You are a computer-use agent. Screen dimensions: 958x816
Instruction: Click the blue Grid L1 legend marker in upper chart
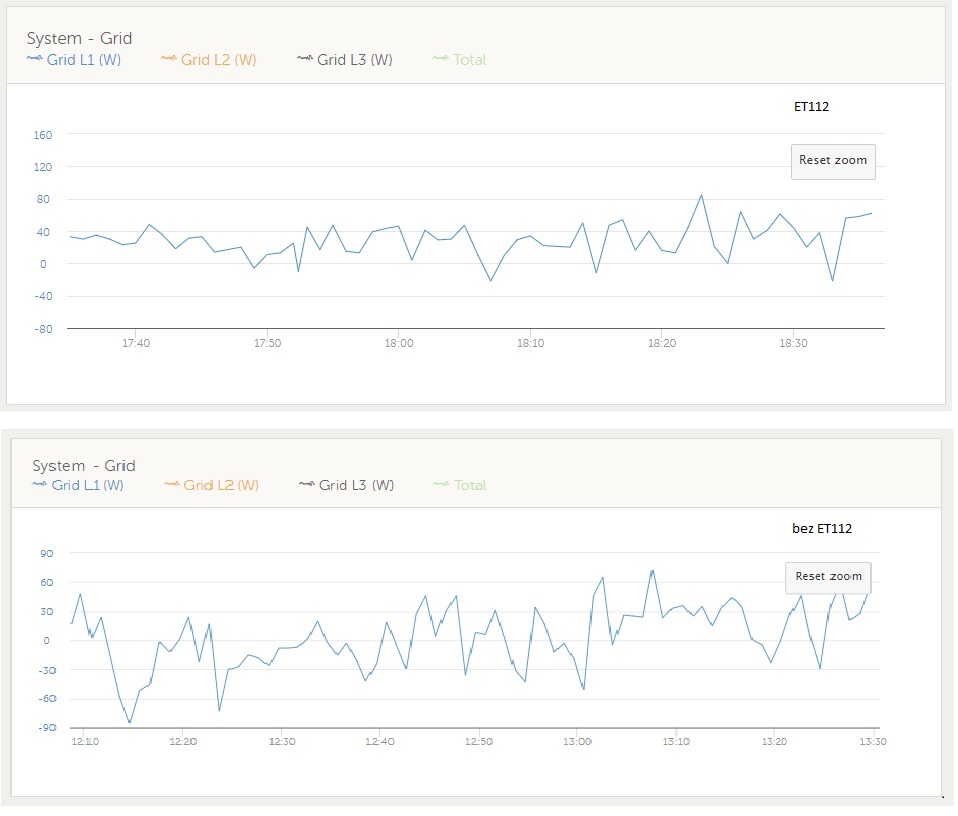[x=34, y=59]
